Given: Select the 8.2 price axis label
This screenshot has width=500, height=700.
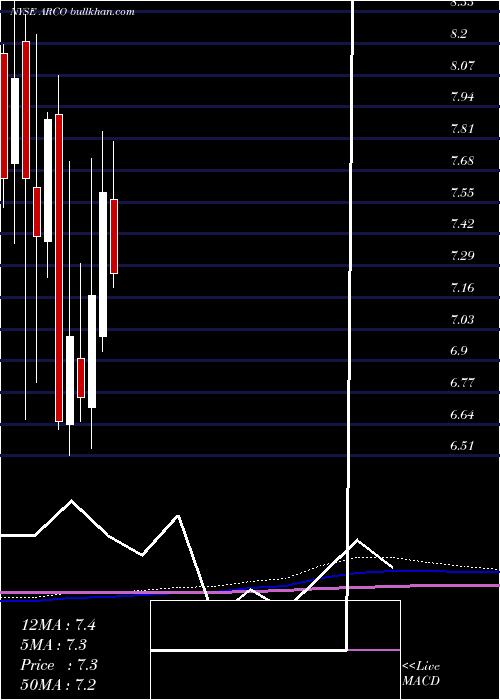Looking at the screenshot, I should (x=458, y=34).
